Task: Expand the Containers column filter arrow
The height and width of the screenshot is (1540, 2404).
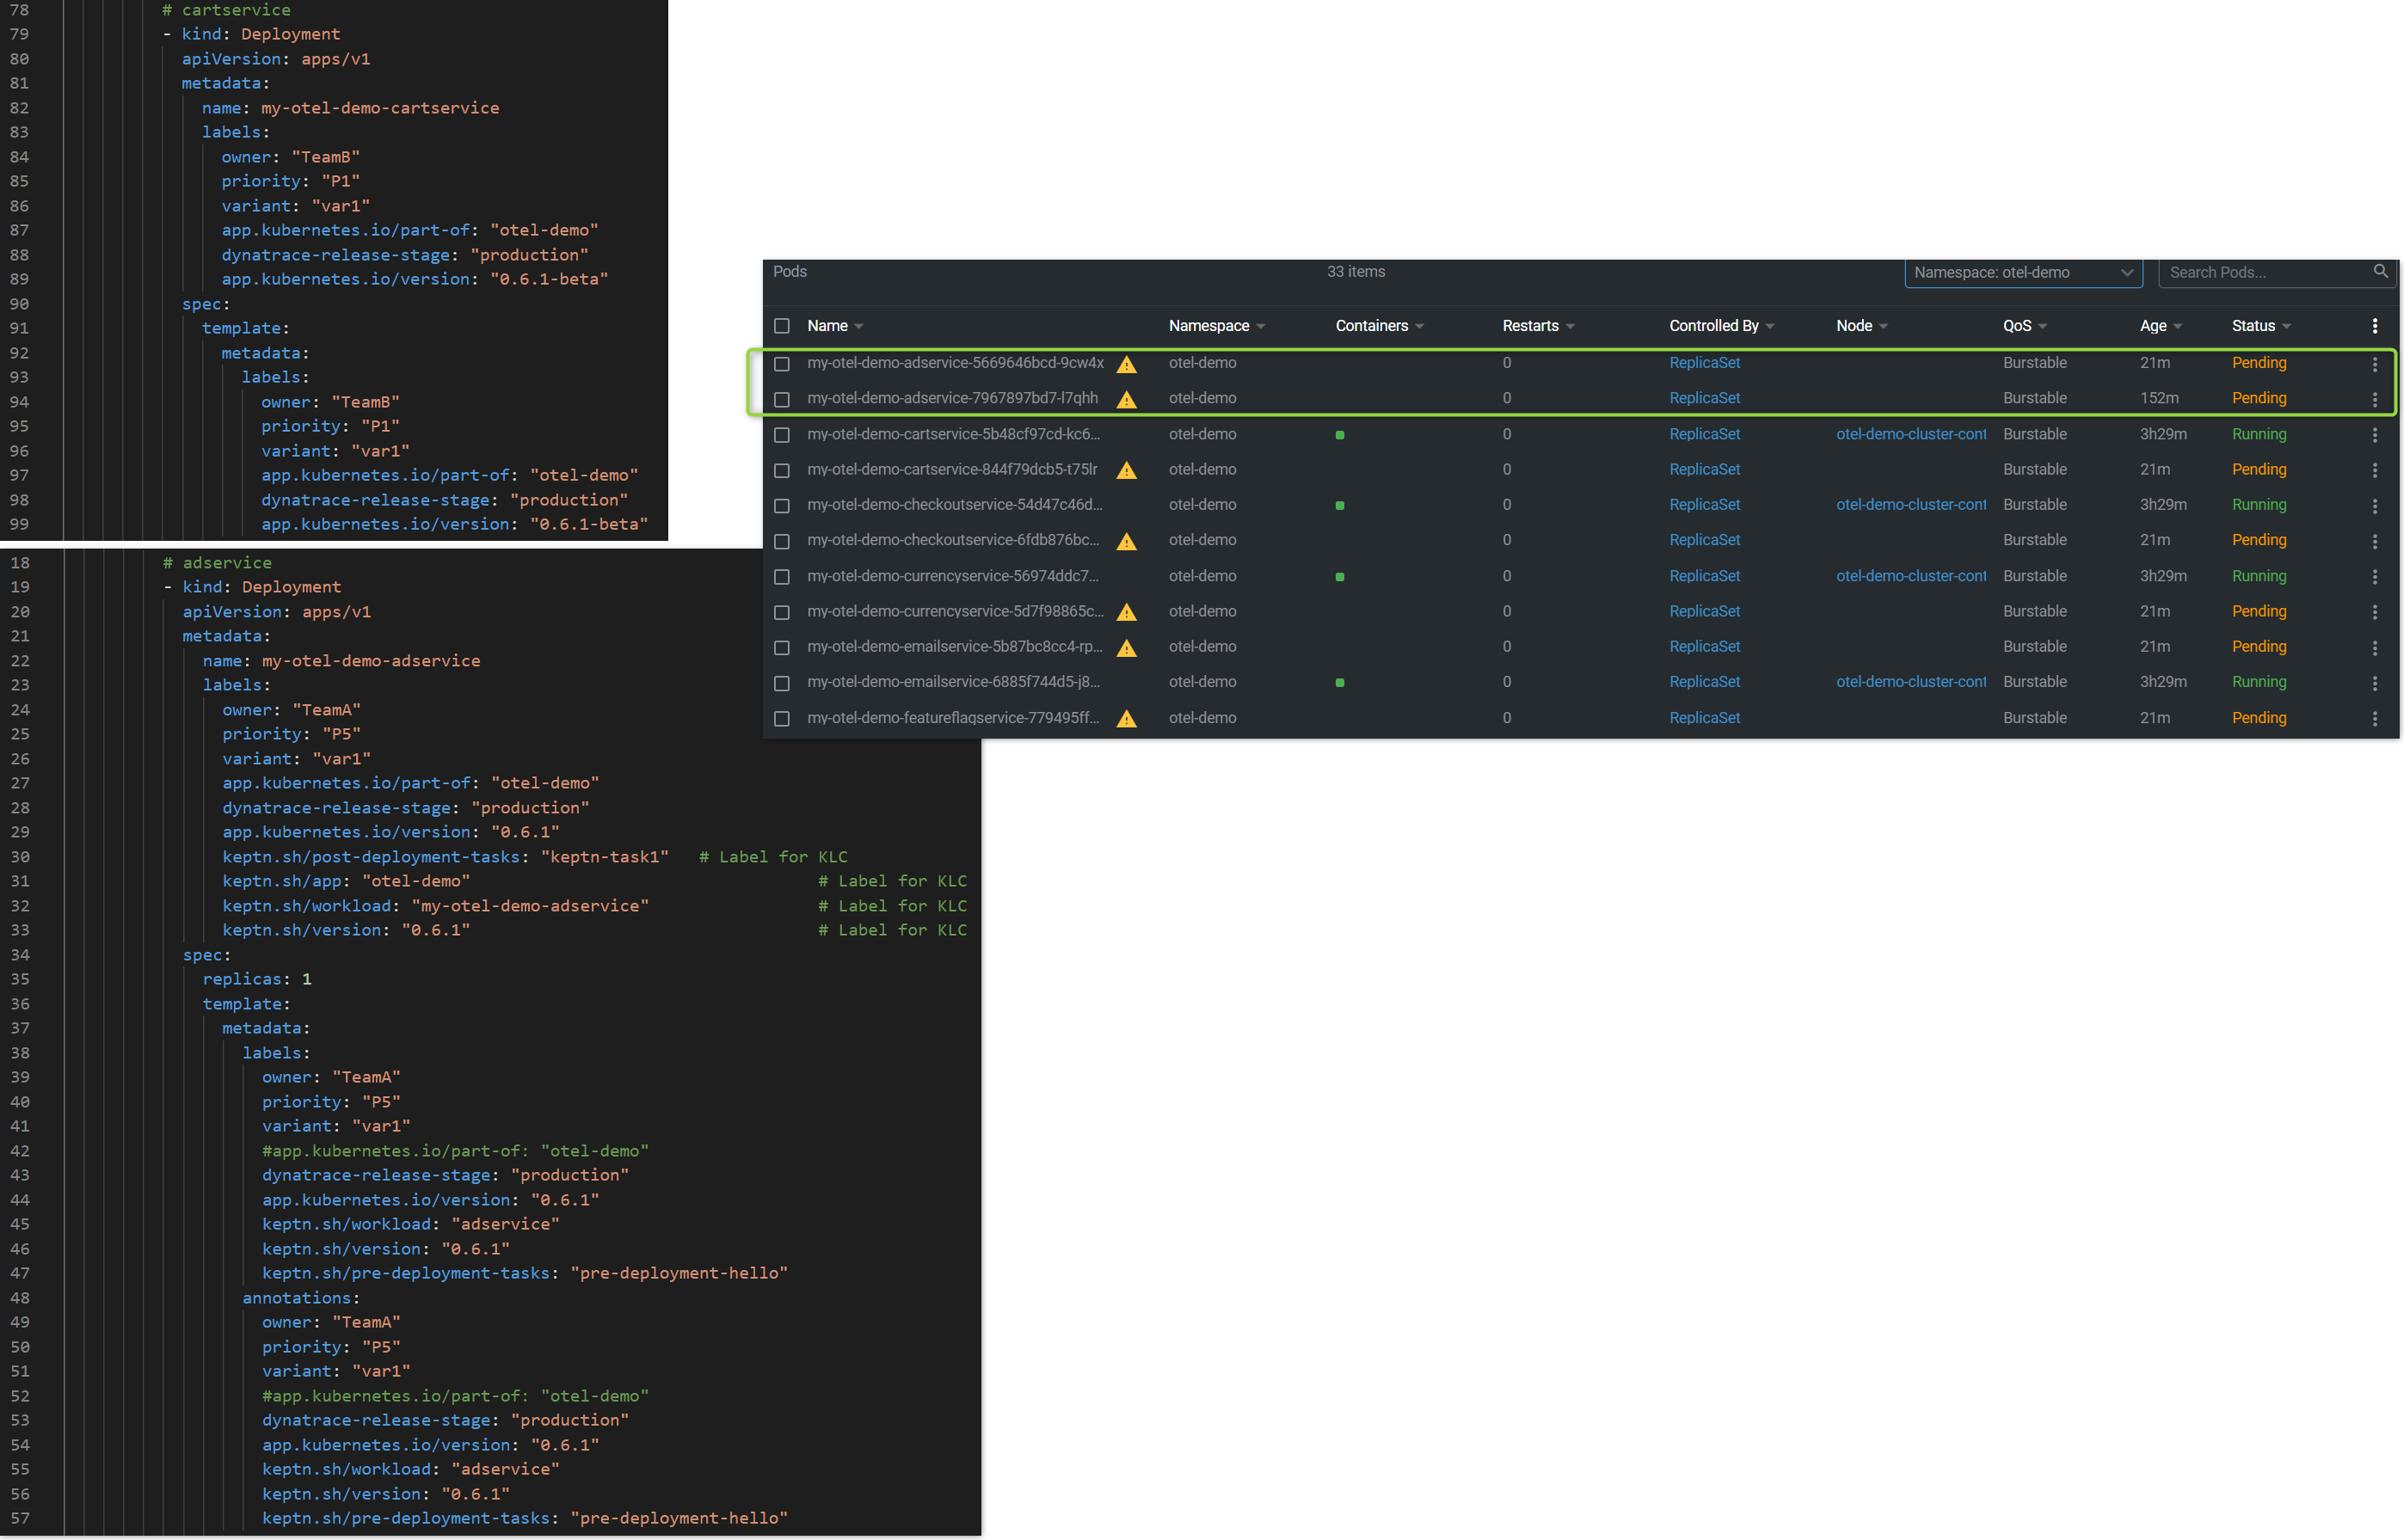Action: point(1421,325)
